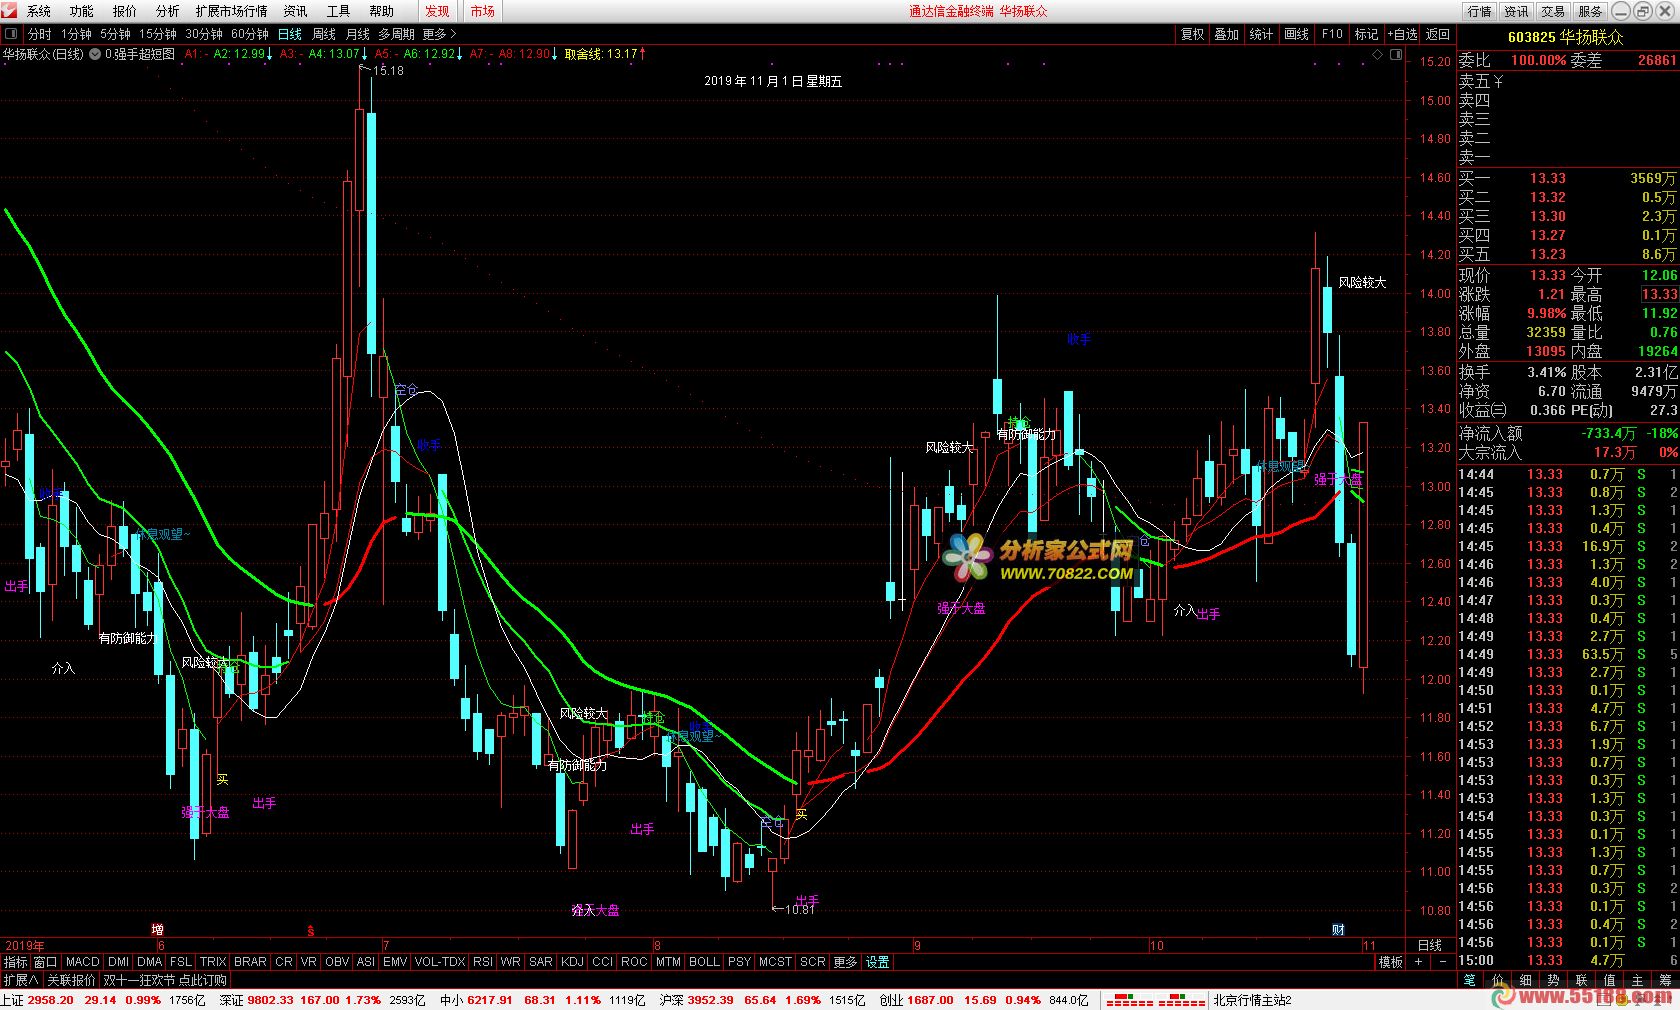Viewport: 1680px width, 1010px height.
Task: Toggle the left panel icon beside 分时
Action: tap(11, 34)
